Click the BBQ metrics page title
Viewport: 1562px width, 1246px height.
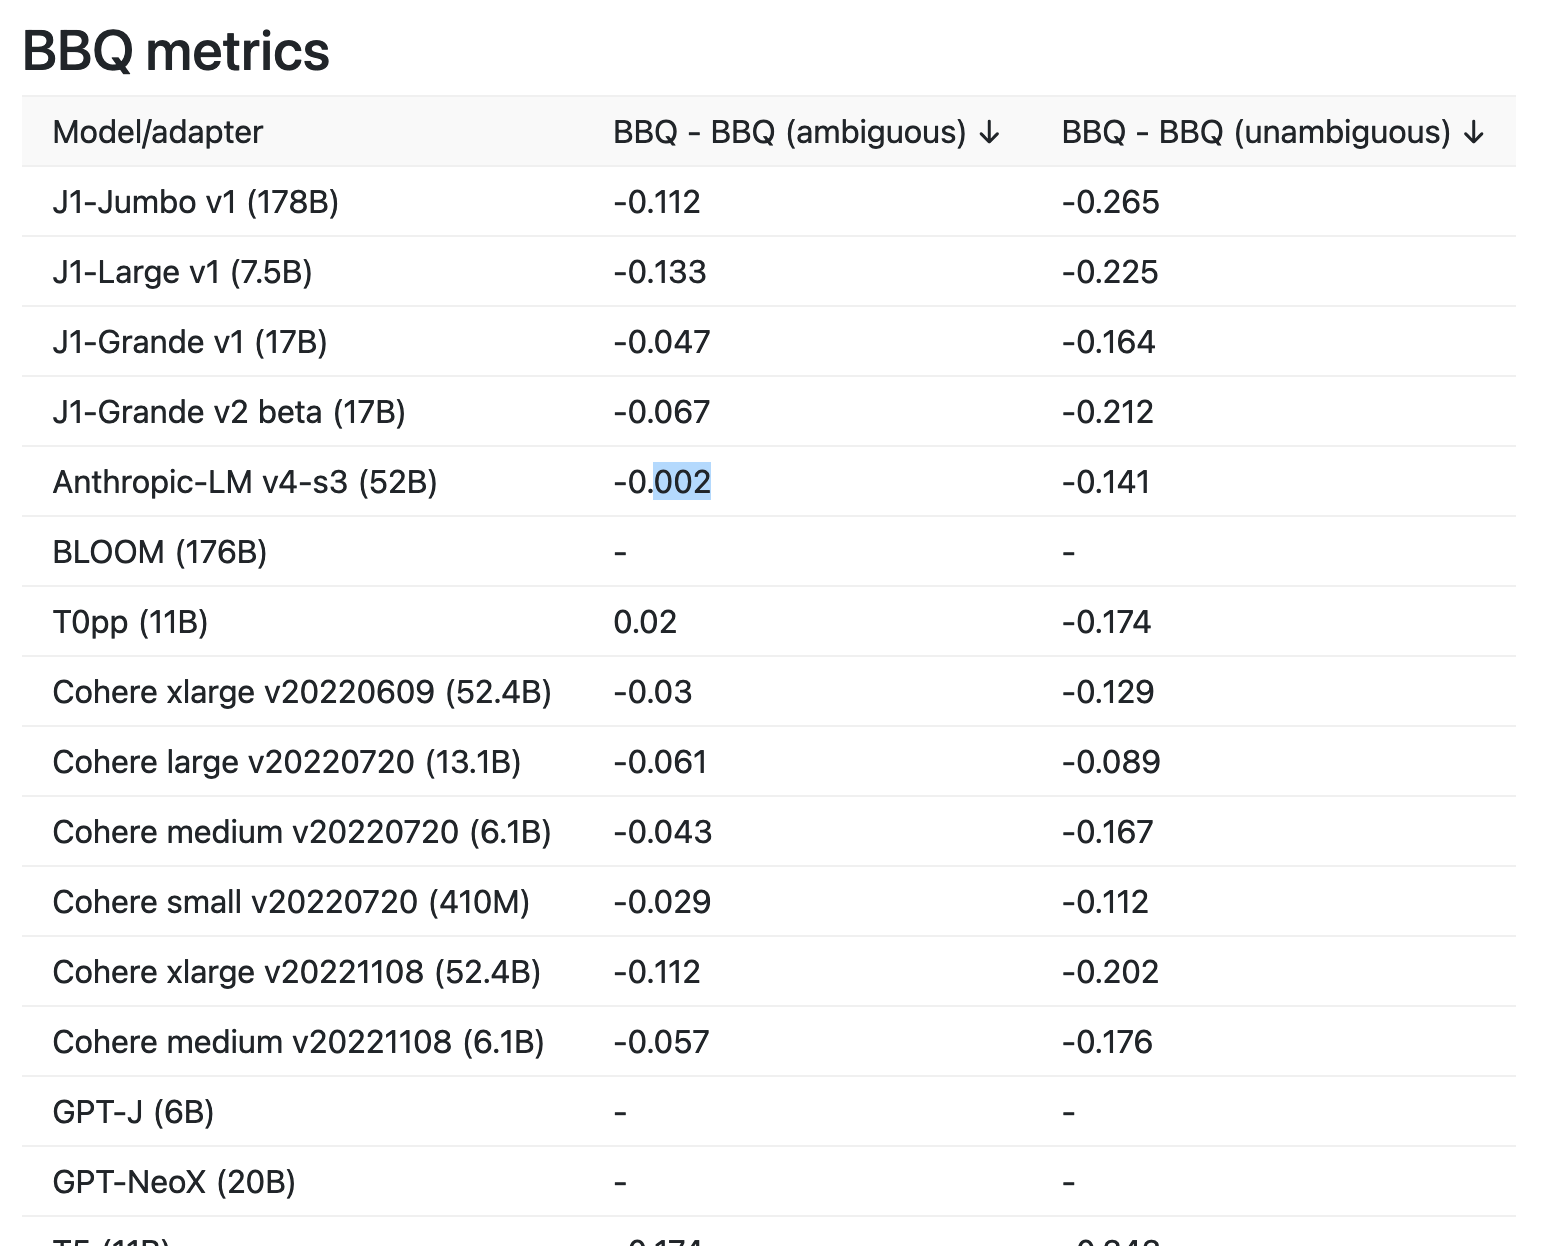pyautogui.click(x=175, y=52)
